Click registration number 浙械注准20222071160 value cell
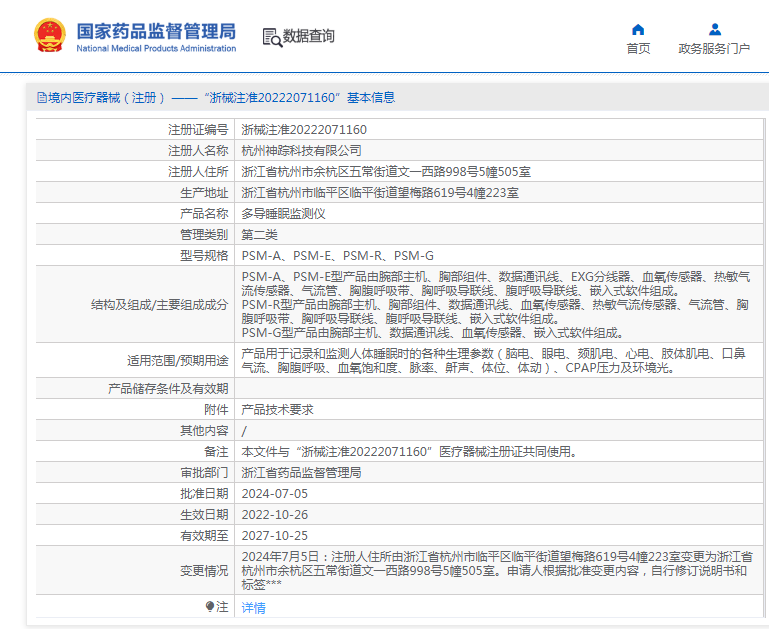Screen dimensions: 769x629 coord(304,130)
